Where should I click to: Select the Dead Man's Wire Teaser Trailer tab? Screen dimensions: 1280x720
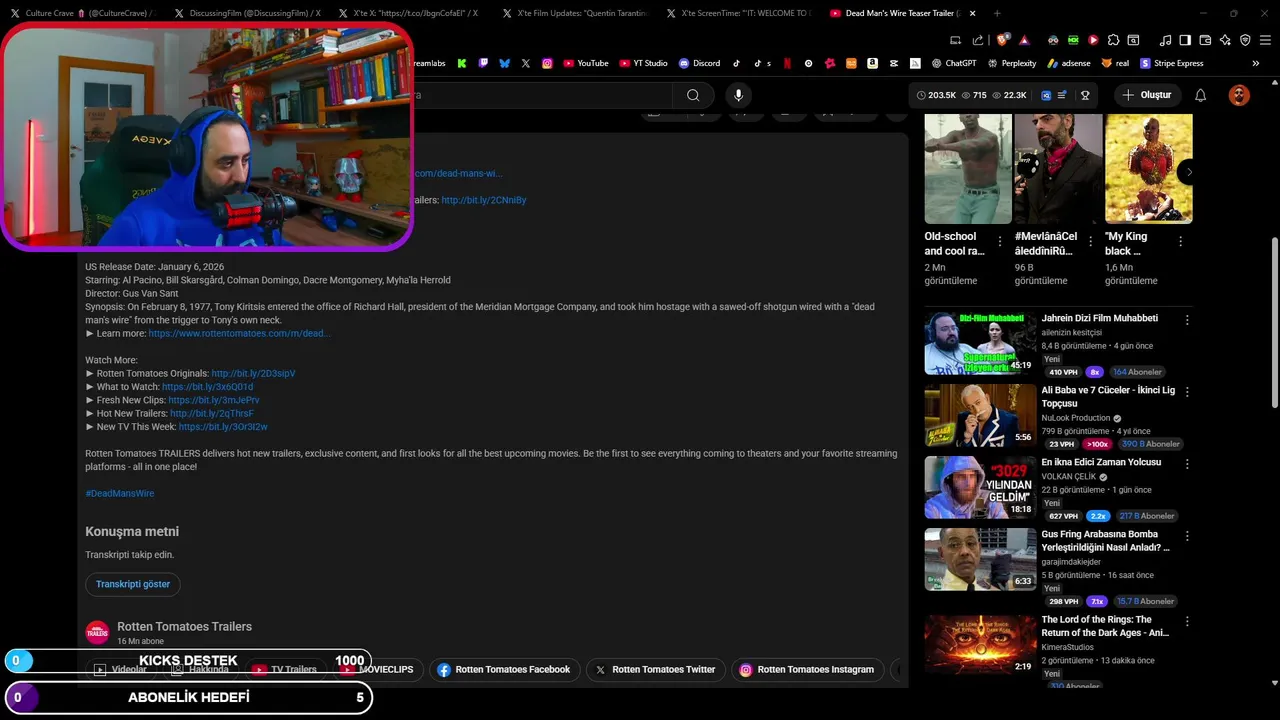[903, 13]
